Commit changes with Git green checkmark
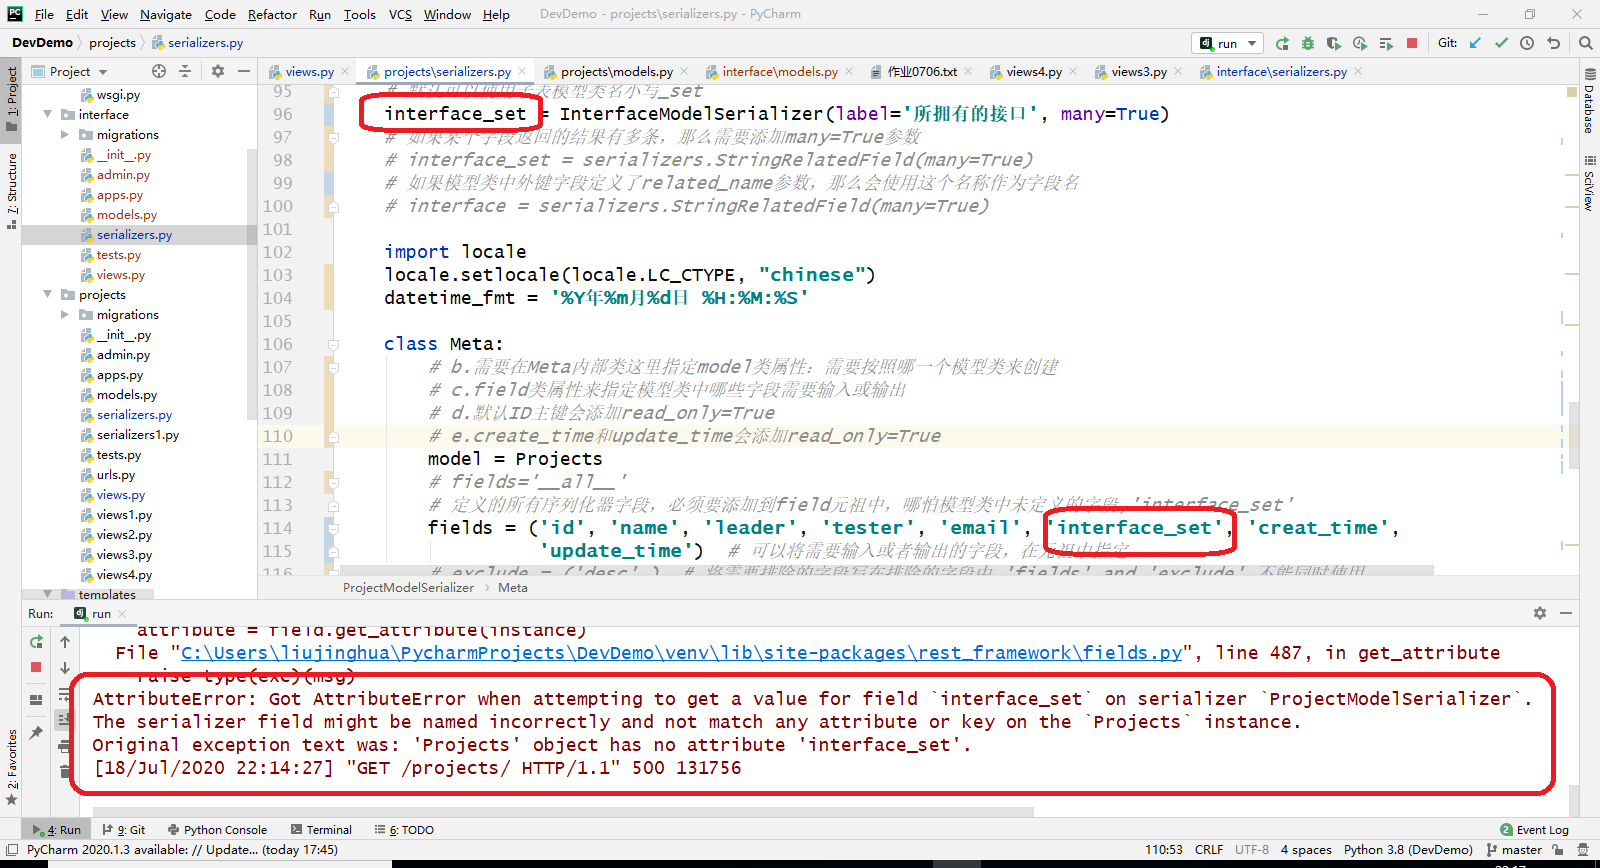 (1501, 43)
